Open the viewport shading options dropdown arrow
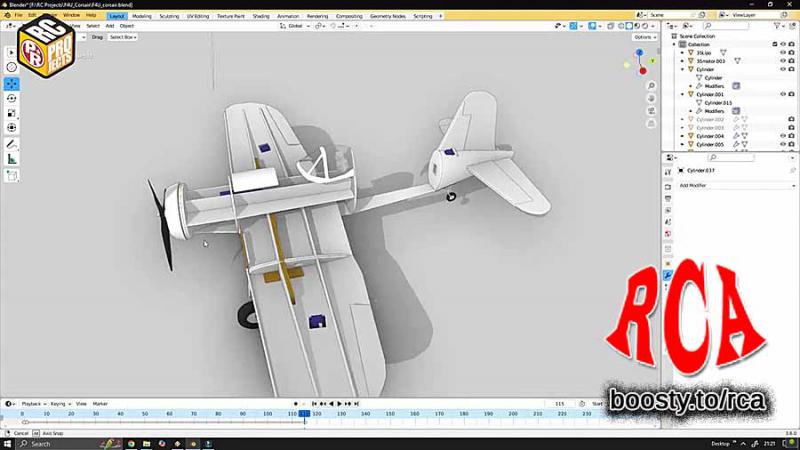This screenshot has height=450, width=800. point(654,26)
